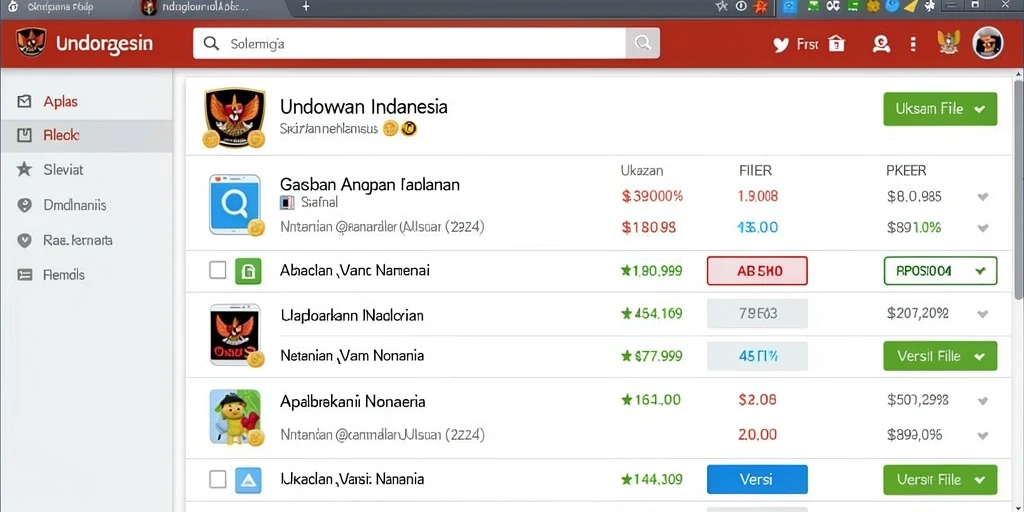Open the user account icon in header

[x=881, y=44]
